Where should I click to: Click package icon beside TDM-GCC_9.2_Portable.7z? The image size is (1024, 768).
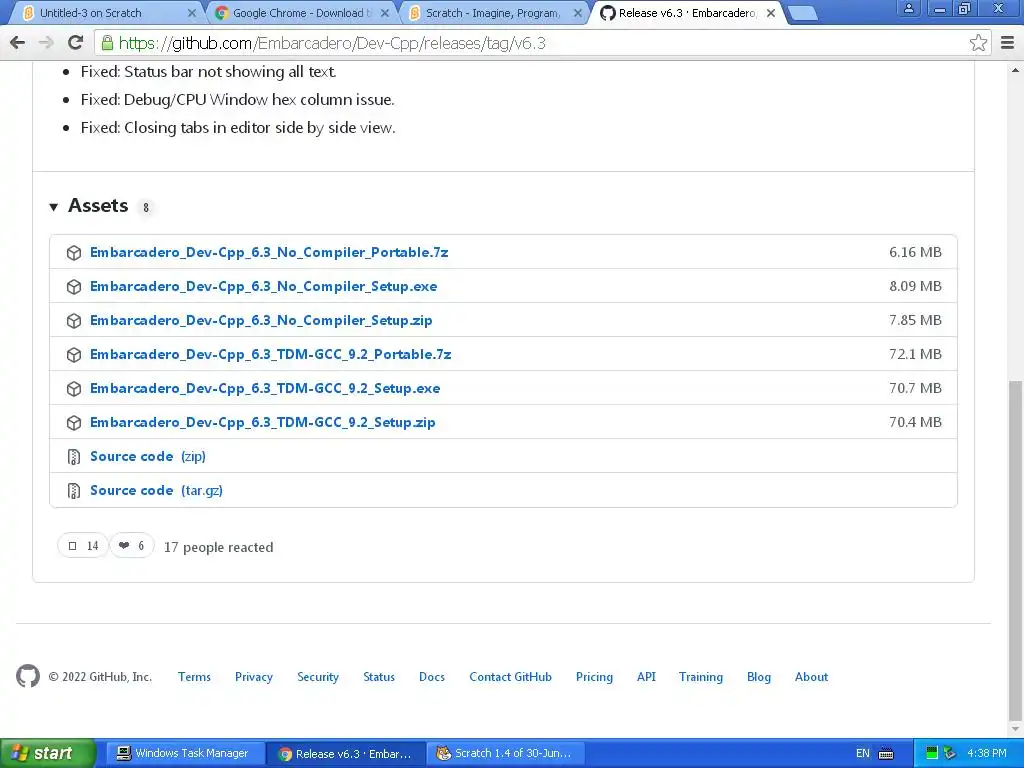(x=74, y=355)
